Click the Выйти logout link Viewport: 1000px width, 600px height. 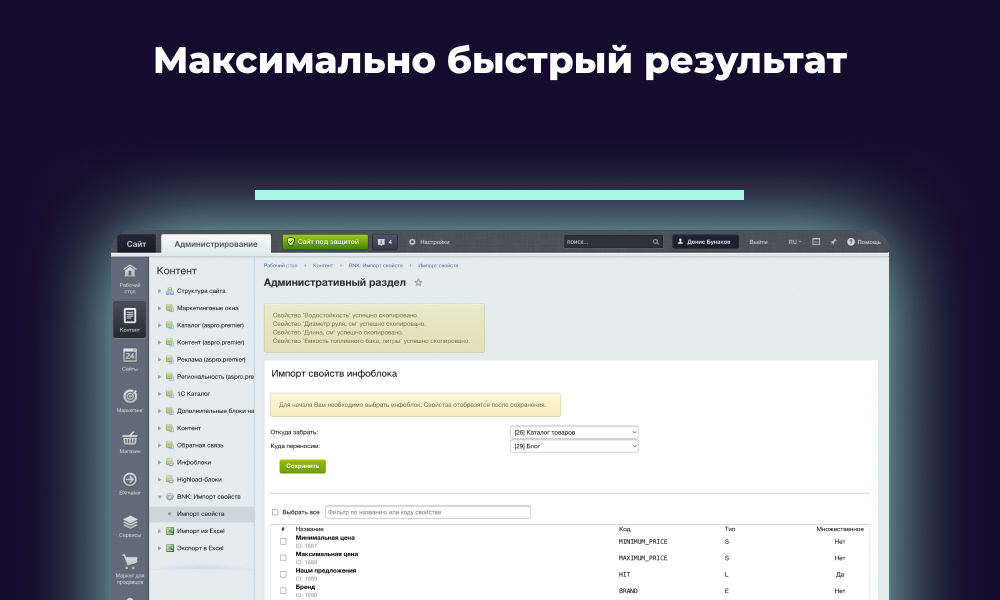pos(759,242)
